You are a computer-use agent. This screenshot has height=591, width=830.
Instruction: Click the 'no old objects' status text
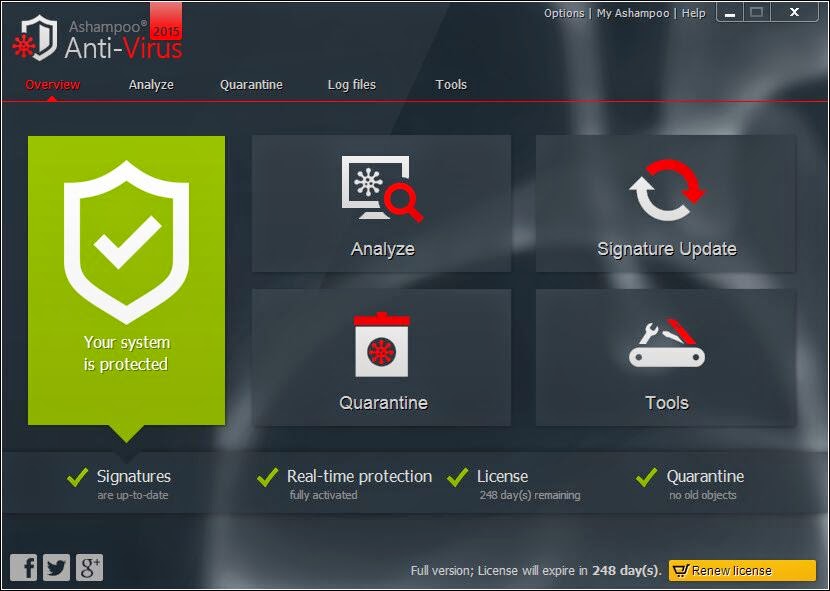[x=702, y=495]
